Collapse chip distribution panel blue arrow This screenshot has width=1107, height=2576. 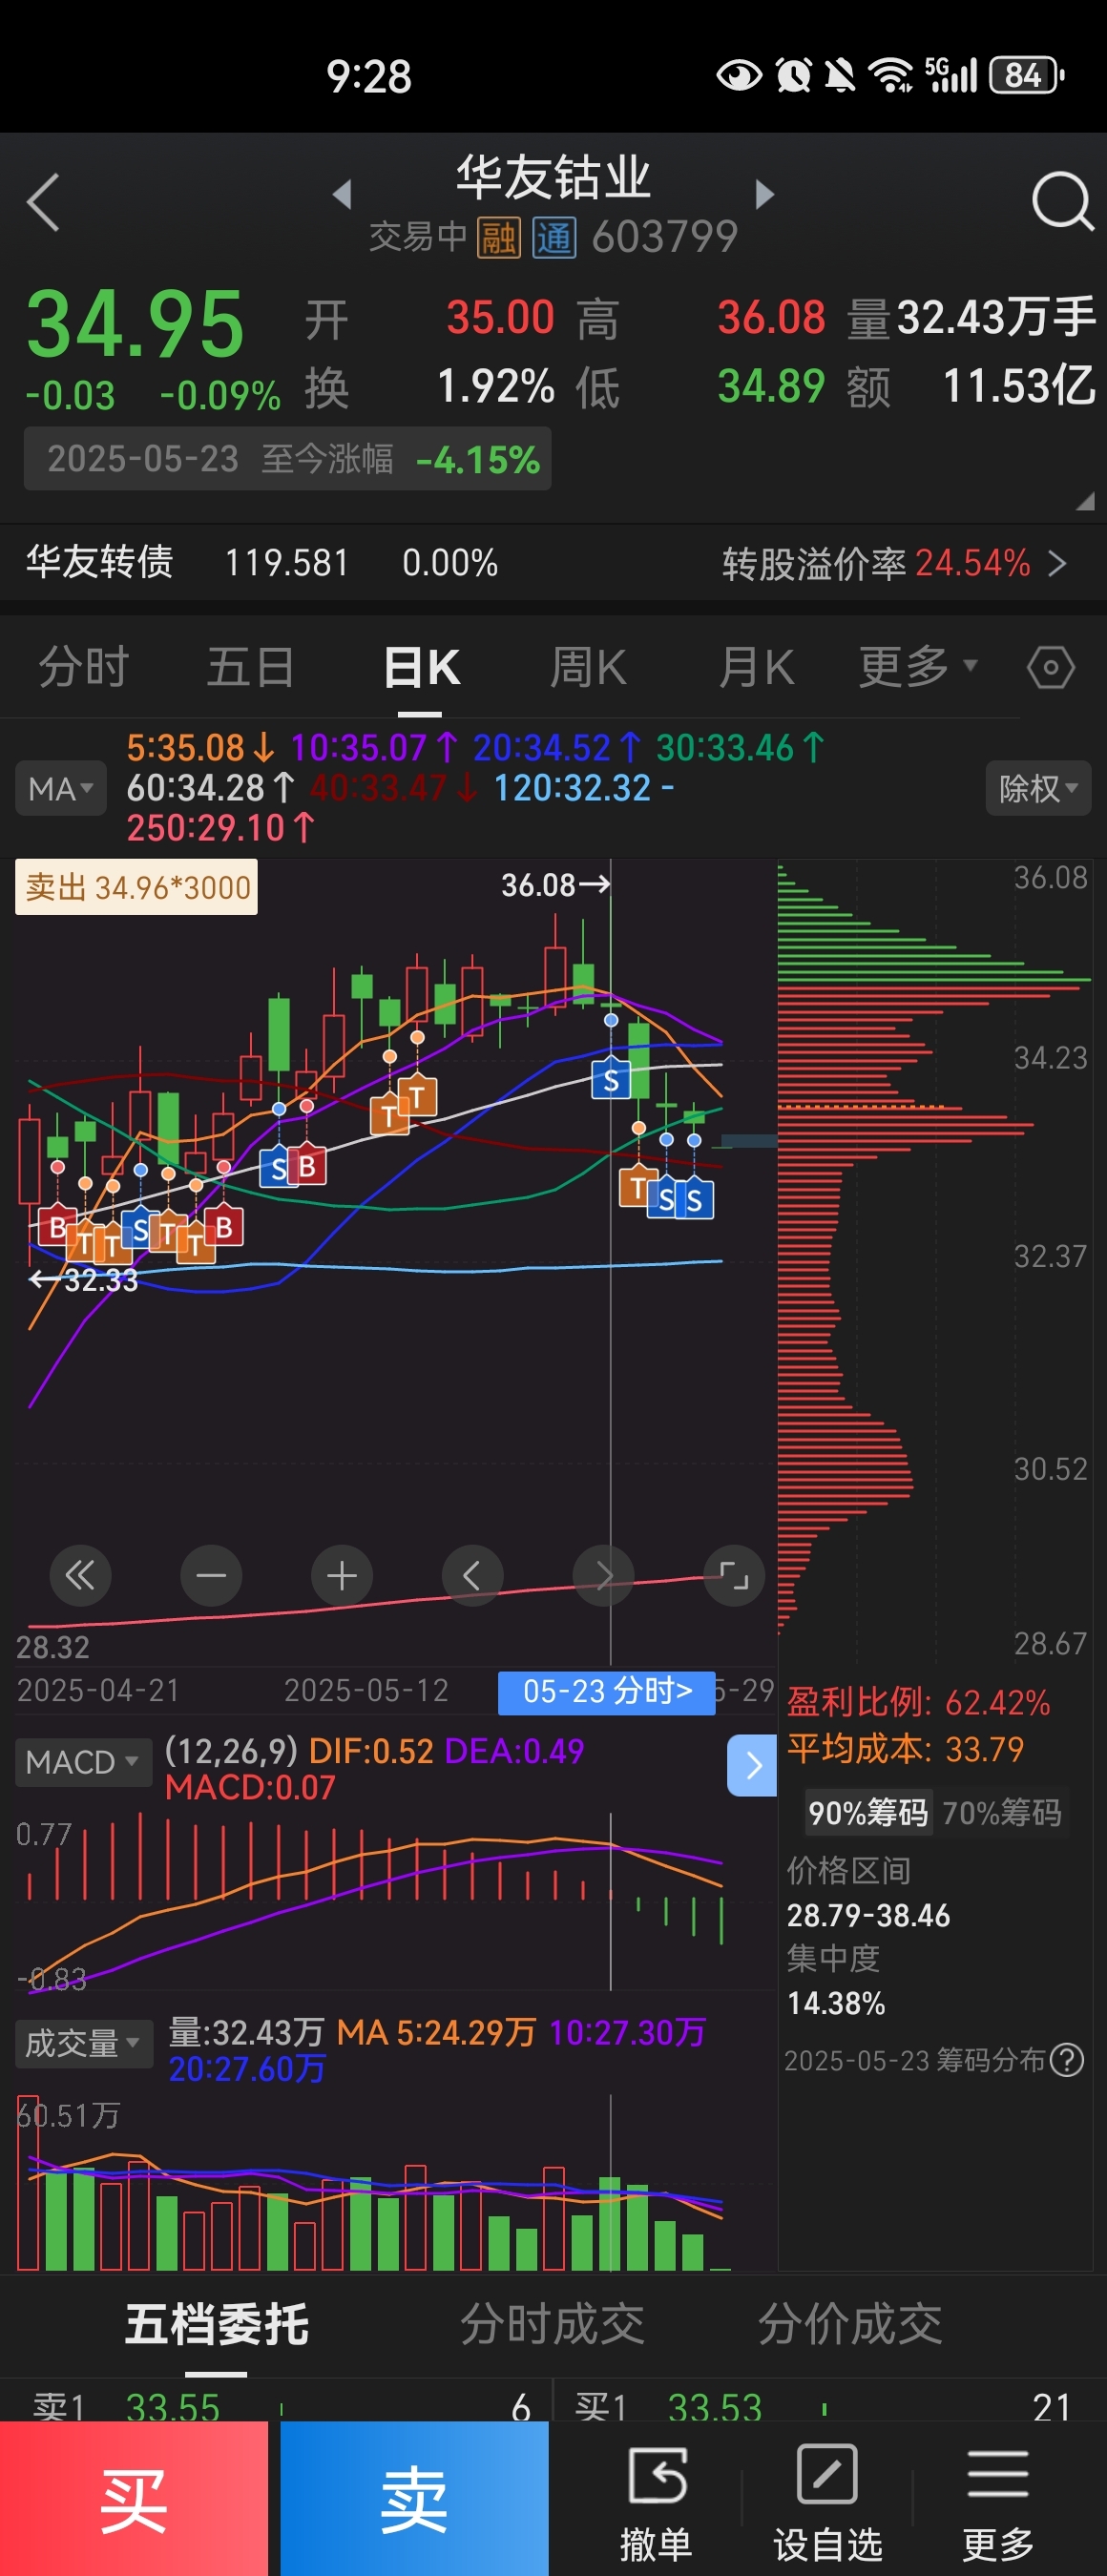click(x=752, y=1766)
